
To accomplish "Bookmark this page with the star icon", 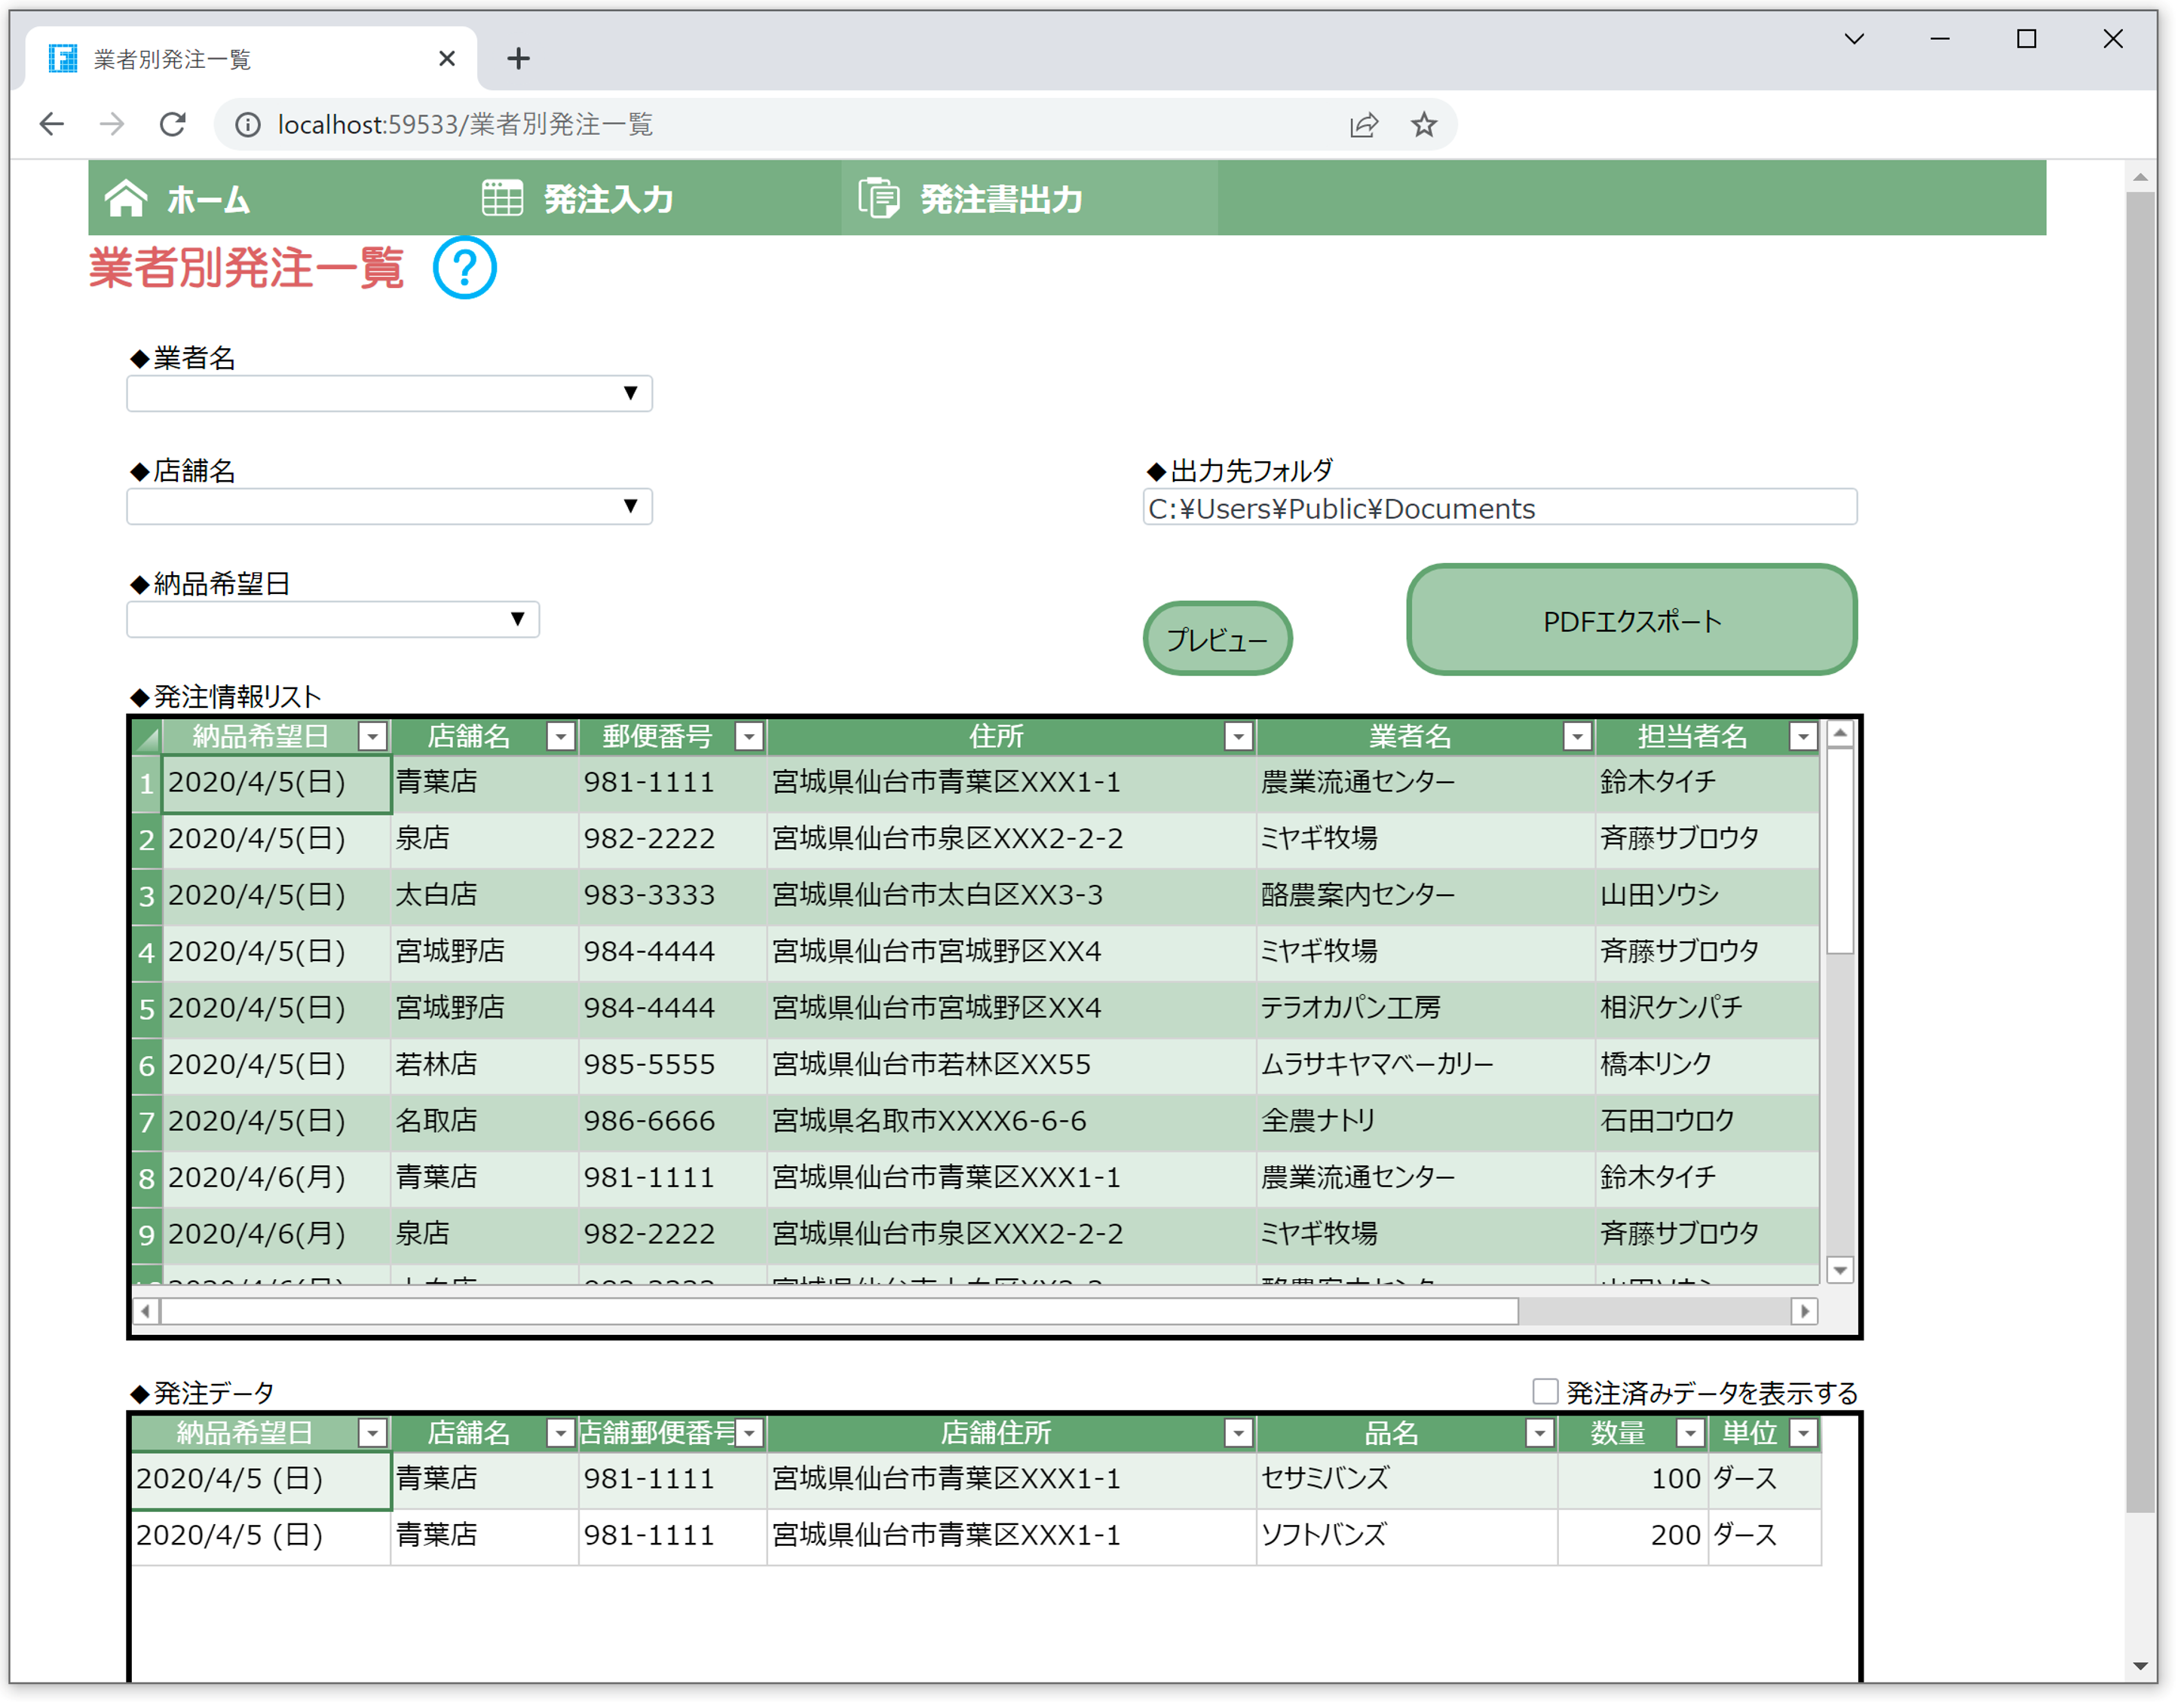I will (x=1424, y=124).
